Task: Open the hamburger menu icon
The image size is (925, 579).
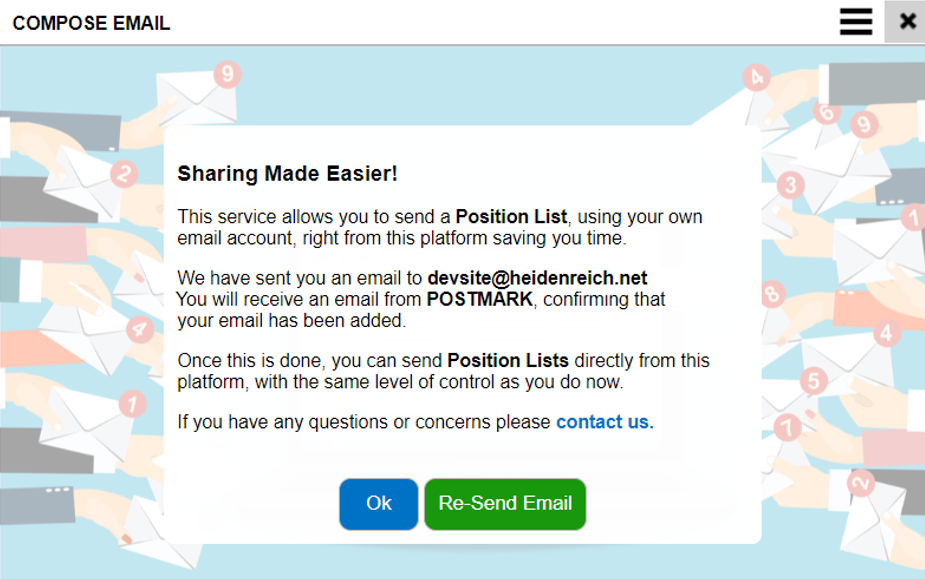Action: [x=855, y=22]
